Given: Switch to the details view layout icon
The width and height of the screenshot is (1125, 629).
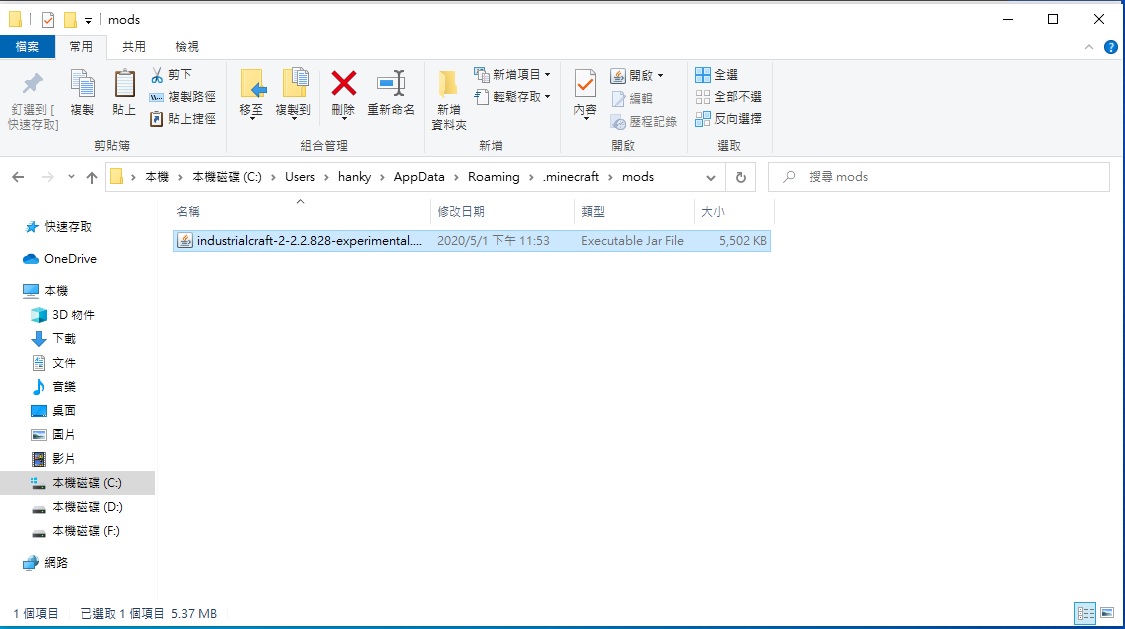Looking at the screenshot, I should pyautogui.click(x=1086, y=613).
